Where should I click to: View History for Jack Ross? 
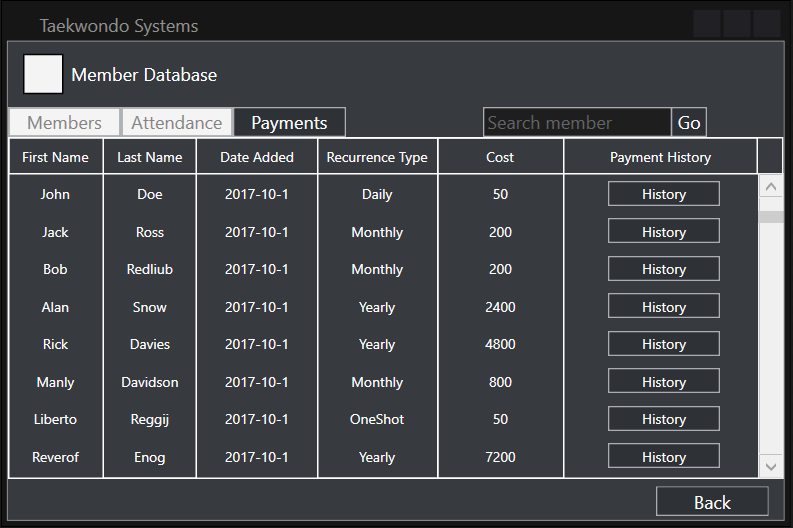tap(663, 232)
